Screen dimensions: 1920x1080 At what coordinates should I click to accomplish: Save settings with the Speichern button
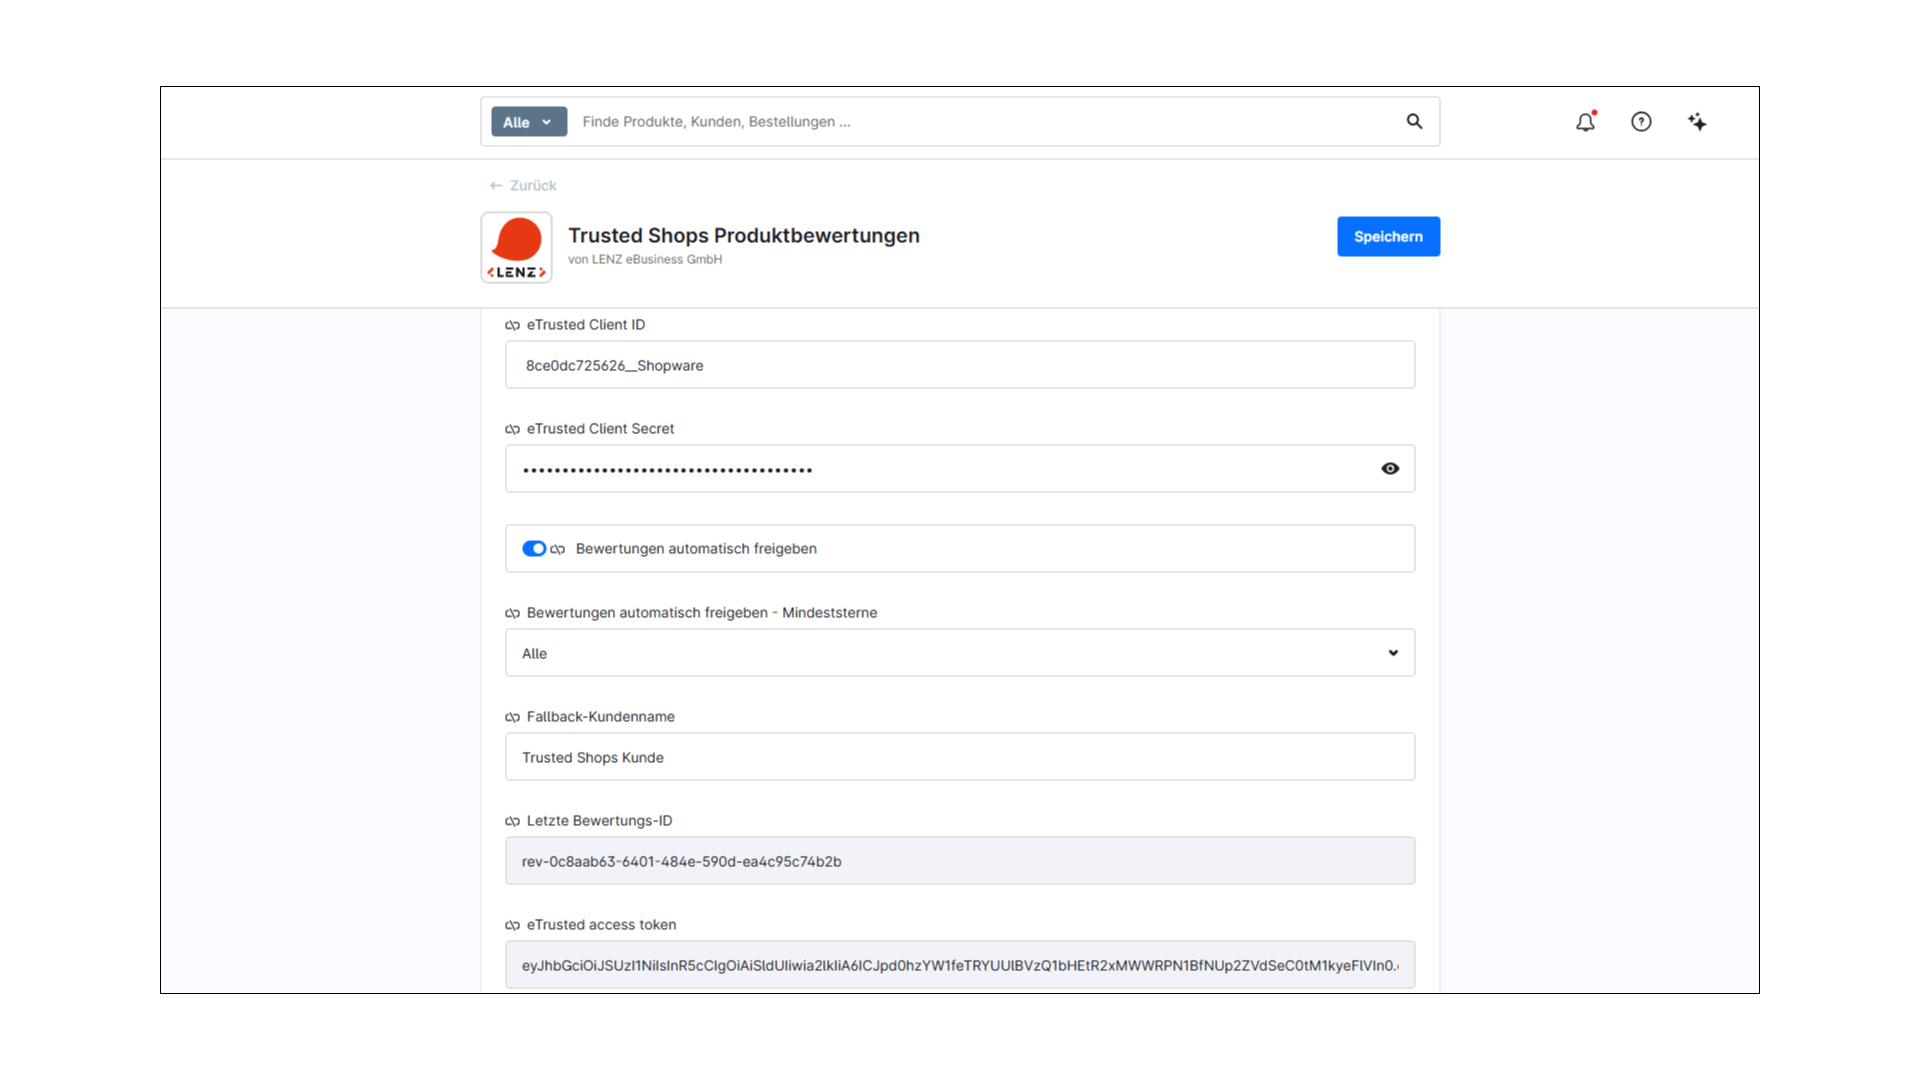click(1388, 237)
